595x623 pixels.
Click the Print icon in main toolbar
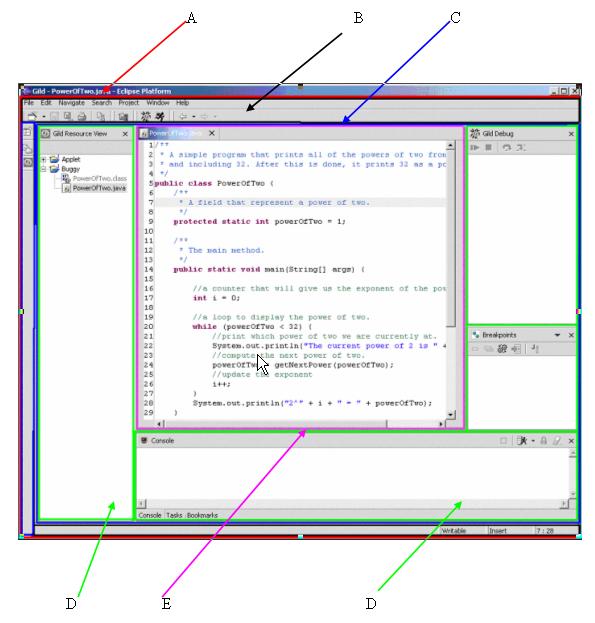[x=82, y=116]
